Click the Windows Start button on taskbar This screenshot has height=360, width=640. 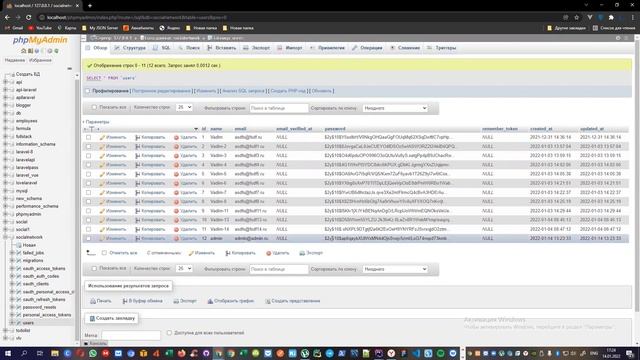(7, 353)
